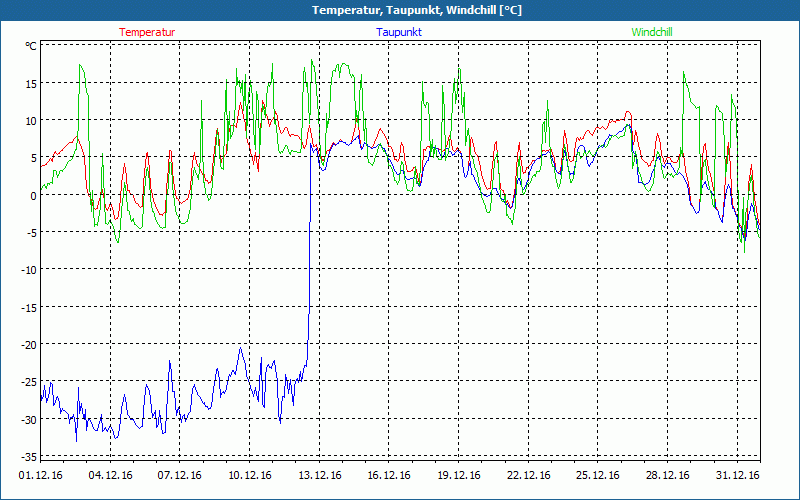This screenshot has width=800, height=500.
Task: Click the date label 28.12.16
Action: click(667, 475)
